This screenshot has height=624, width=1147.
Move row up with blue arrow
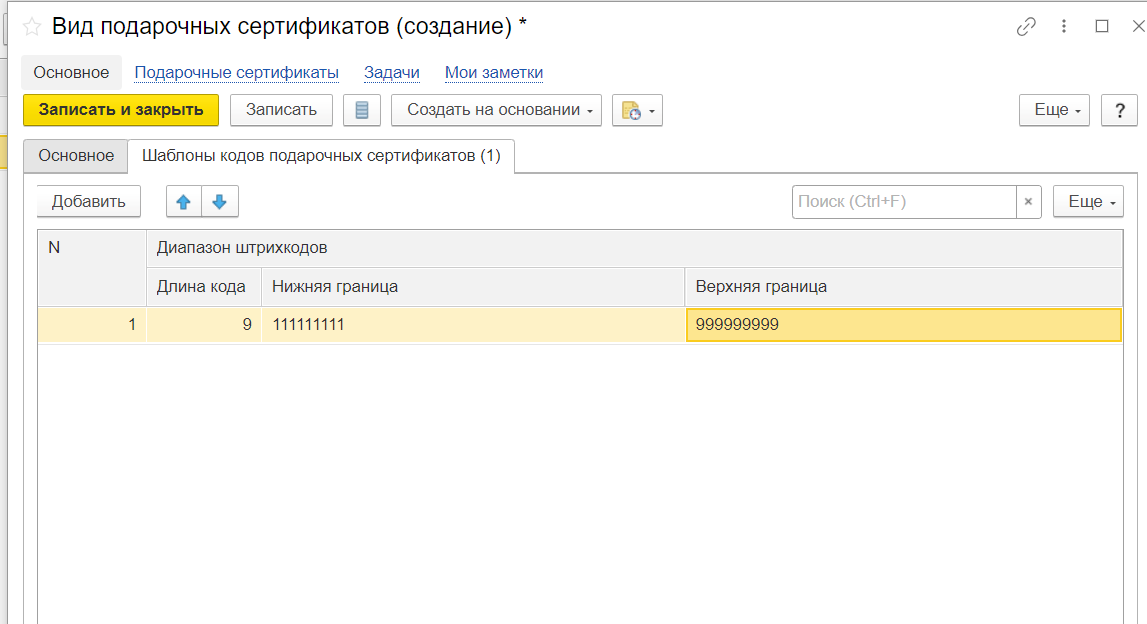(183, 202)
